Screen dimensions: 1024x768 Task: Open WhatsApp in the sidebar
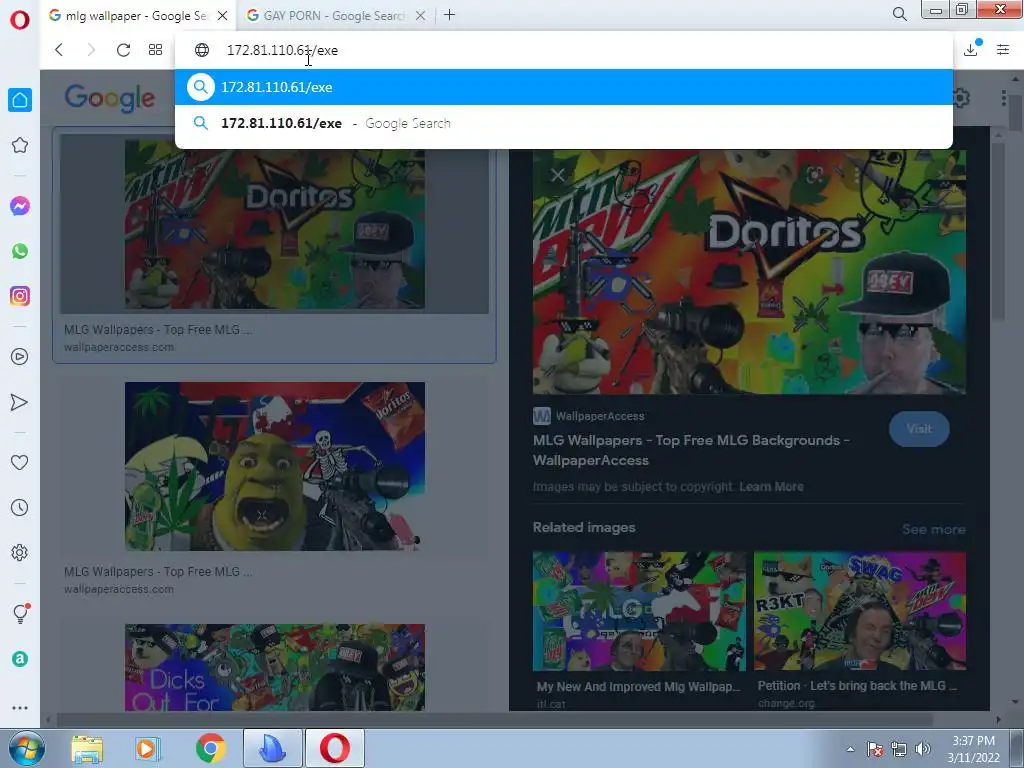click(x=20, y=251)
